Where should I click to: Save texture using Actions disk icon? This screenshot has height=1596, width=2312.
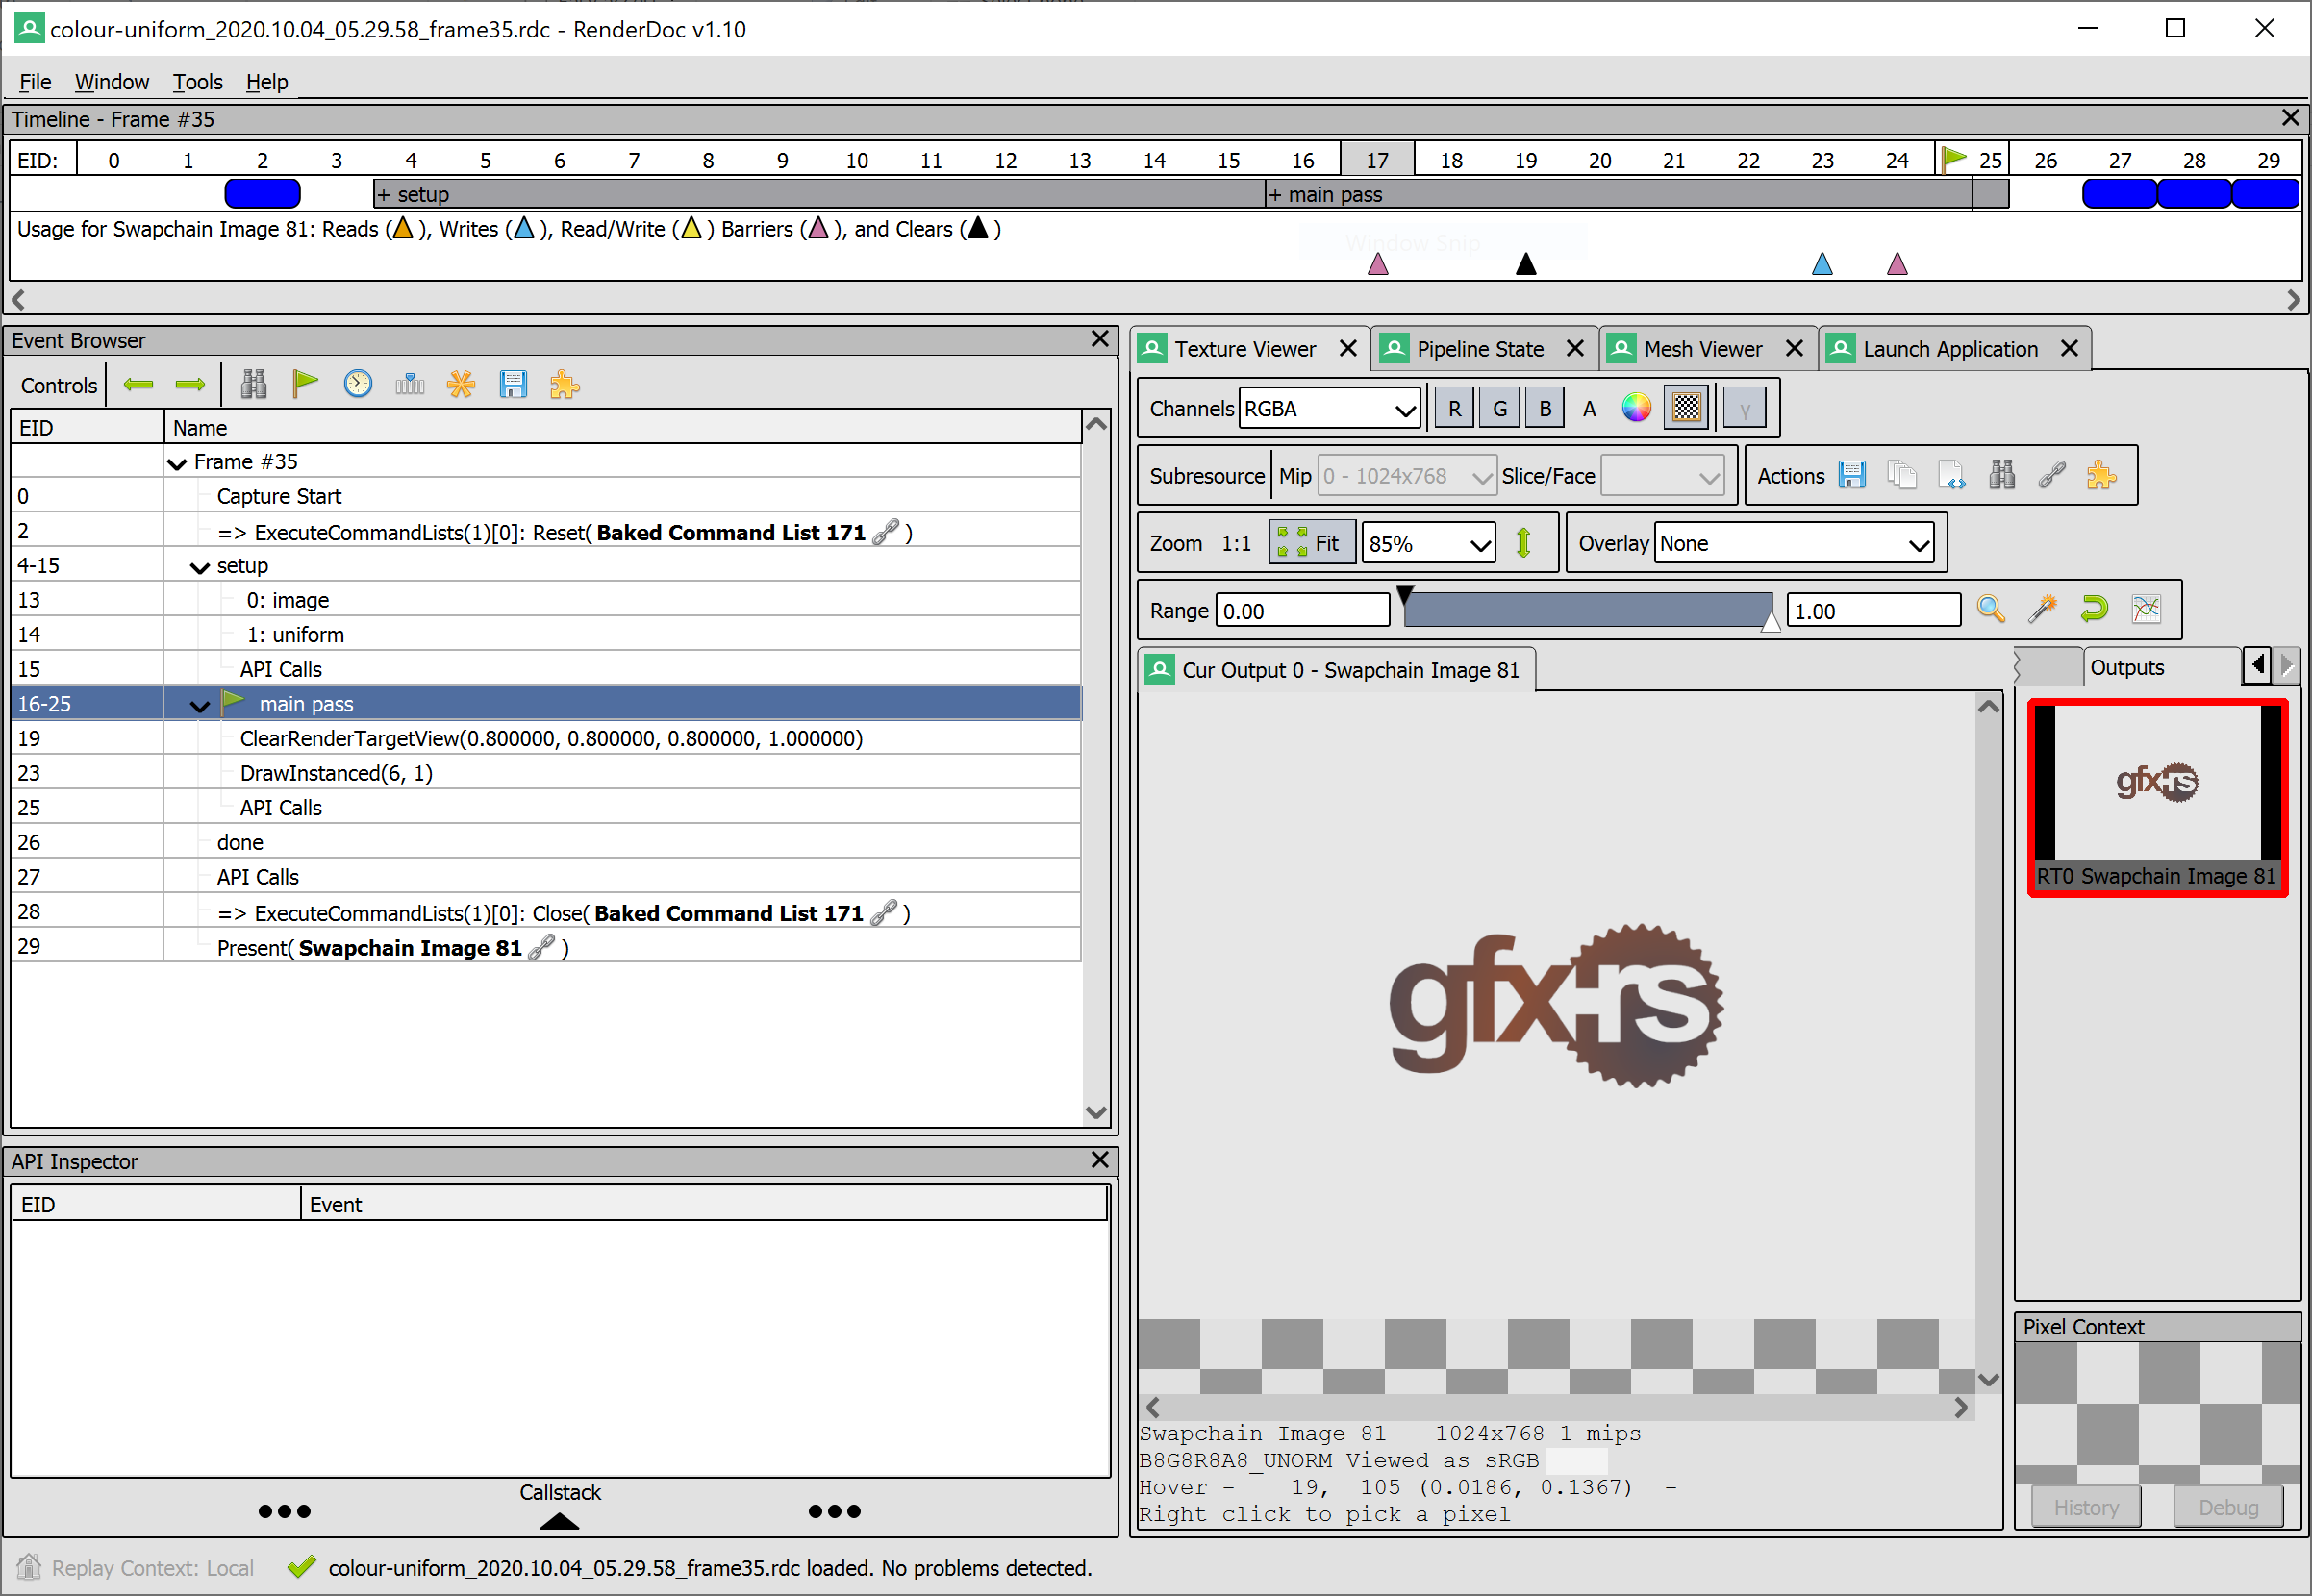pyautogui.click(x=1853, y=475)
